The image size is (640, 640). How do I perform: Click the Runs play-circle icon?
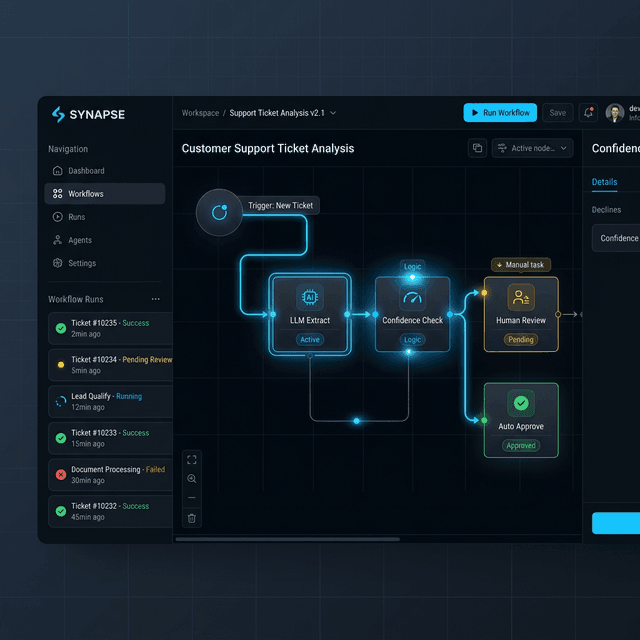58,217
